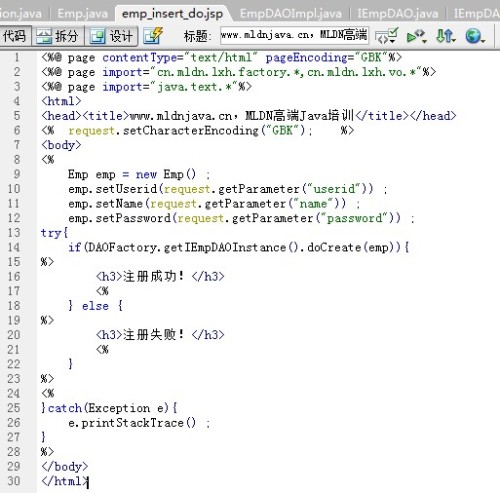Open the Emp.java tab
Viewport: 500px width, 493px height.
[x=82, y=14]
